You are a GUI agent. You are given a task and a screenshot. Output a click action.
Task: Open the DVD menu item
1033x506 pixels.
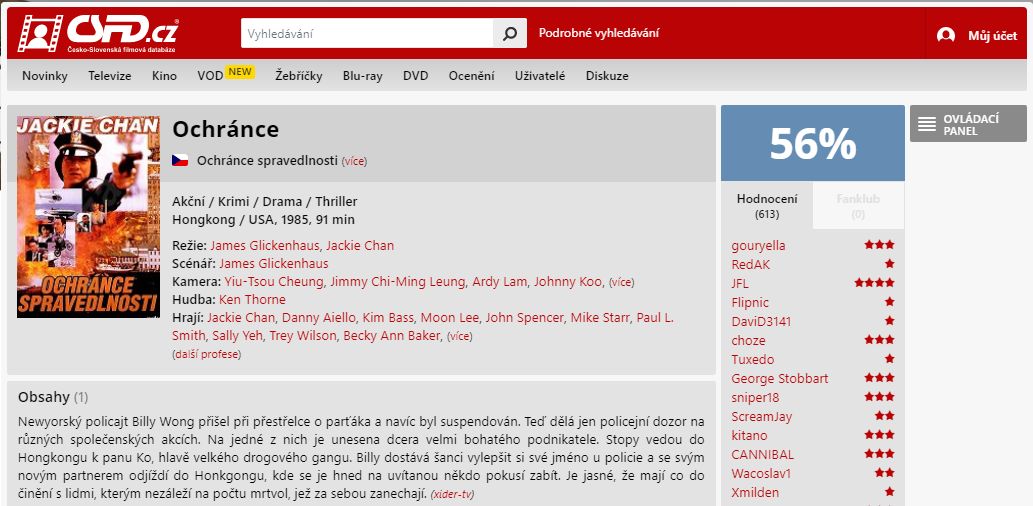(416, 76)
